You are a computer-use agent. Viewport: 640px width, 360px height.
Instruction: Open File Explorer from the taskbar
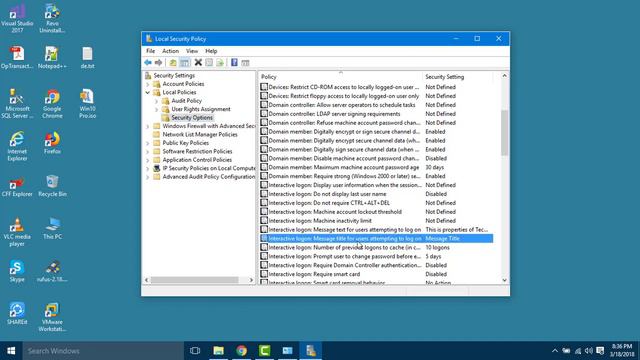click(218, 351)
